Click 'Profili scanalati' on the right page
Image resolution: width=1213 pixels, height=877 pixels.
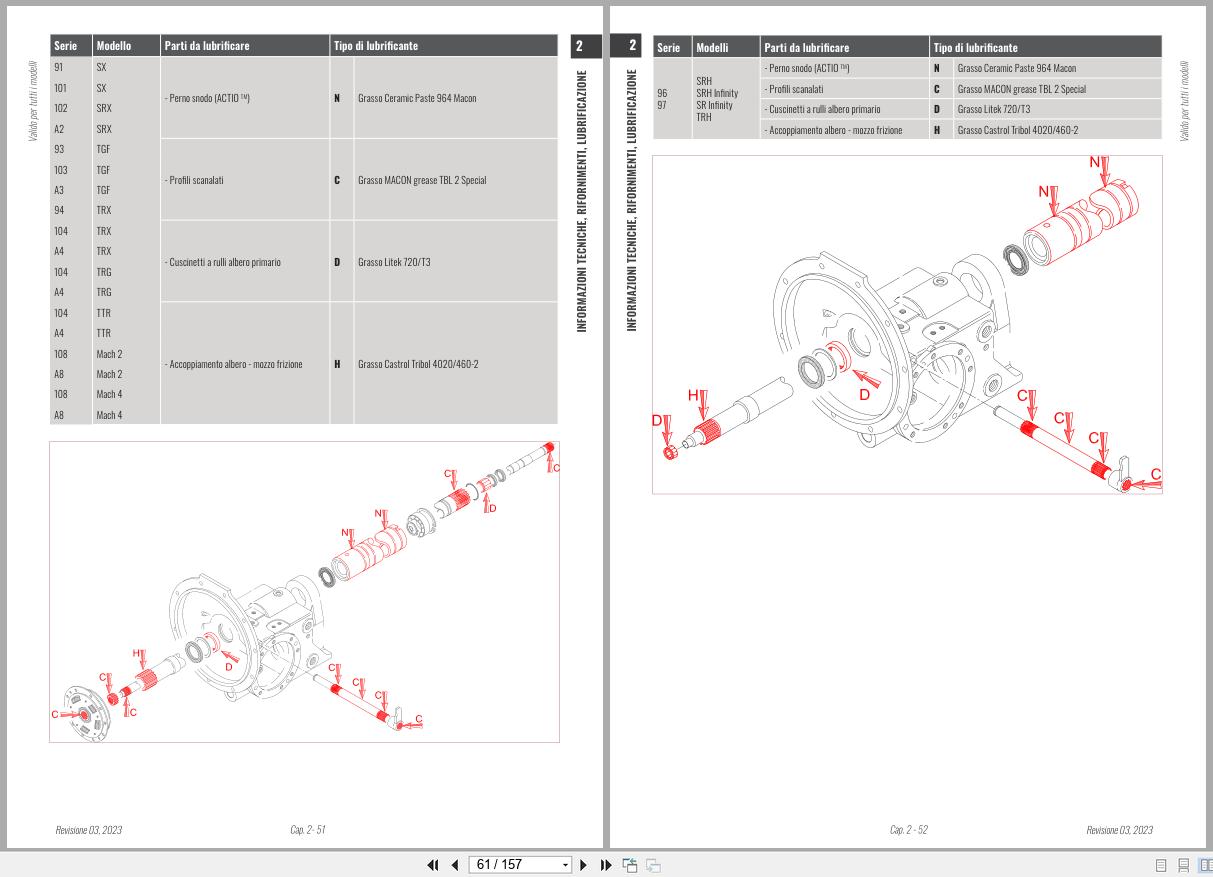[794, 89]
